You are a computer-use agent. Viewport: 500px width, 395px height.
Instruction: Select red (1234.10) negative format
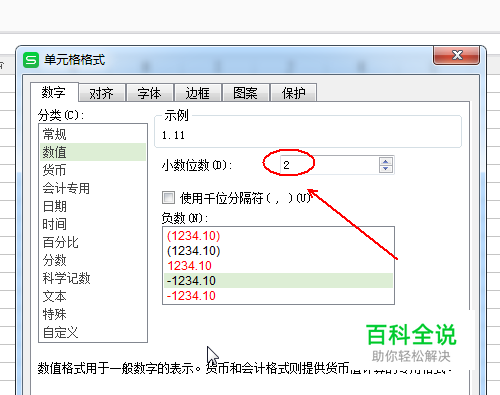pos(278,236)
